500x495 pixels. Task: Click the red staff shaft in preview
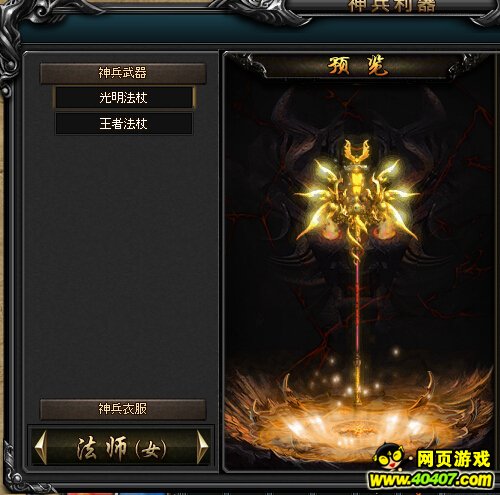(x=357, y=307)
